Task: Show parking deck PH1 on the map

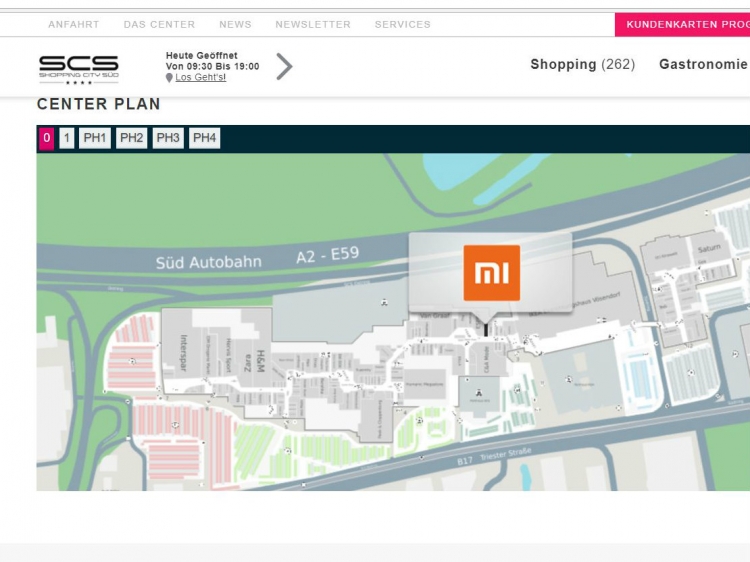Action: (95, 138)
